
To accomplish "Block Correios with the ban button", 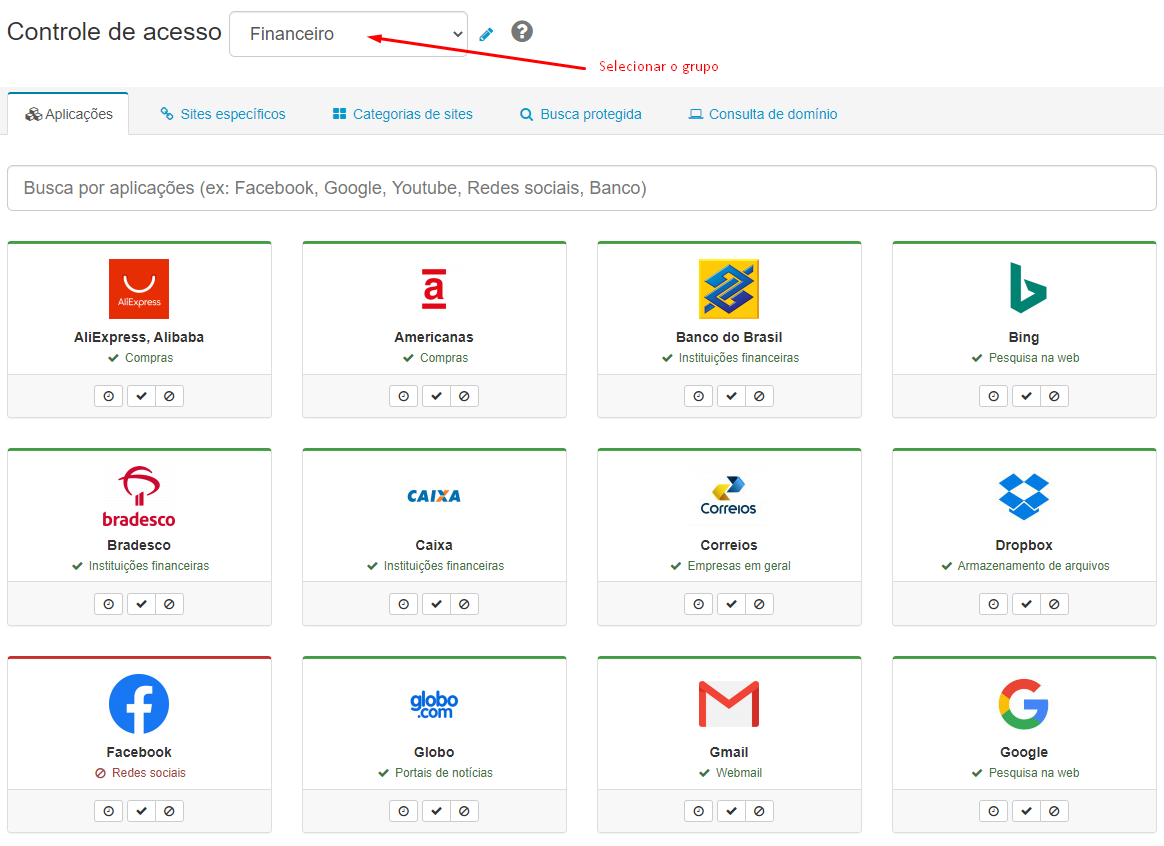I will tap(759, 604).
